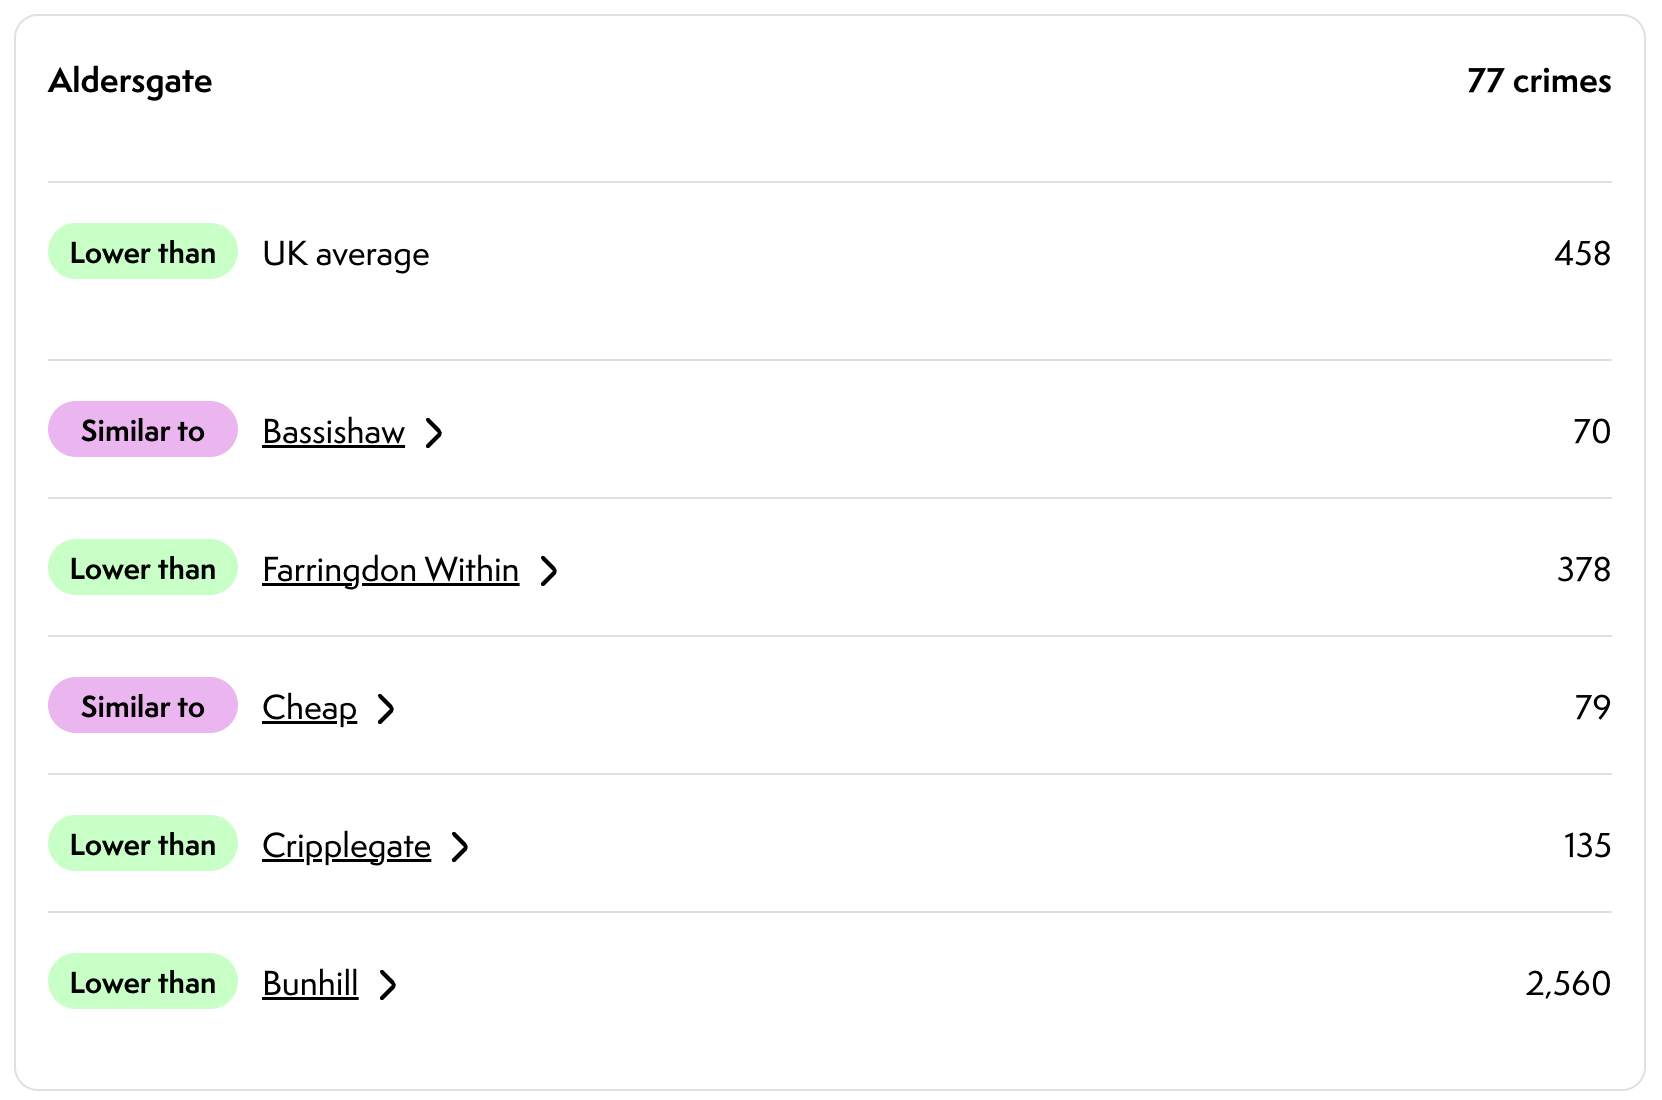Screen dimensions: 1662x1100
Task: Follow the Cheap ward link
Action: pyautogui.click(x=309, y=708)
